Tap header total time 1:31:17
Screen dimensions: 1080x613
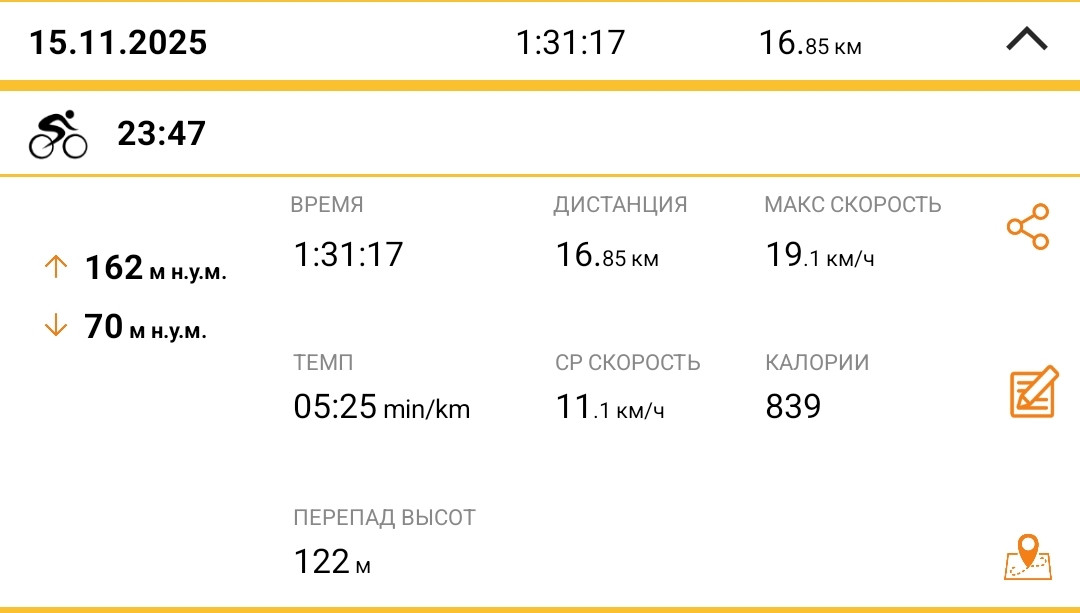(570, 43)
